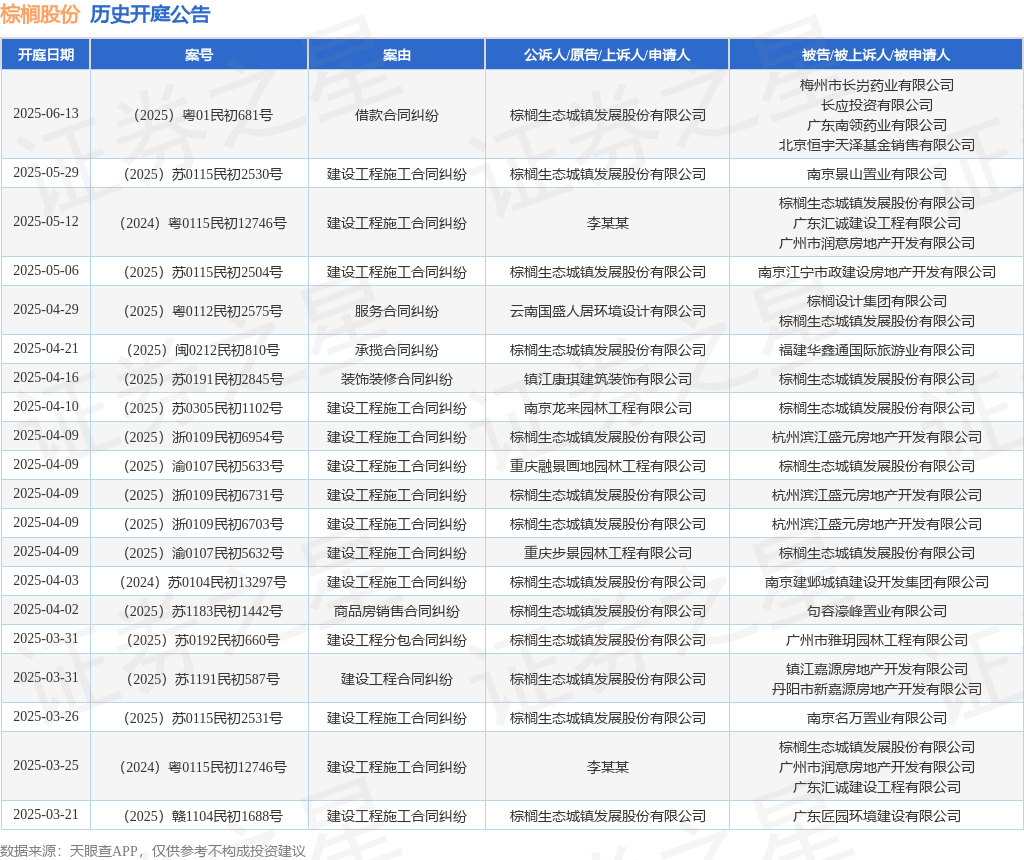This screenshot has width=1024, height=860.
Task: Click case number （2025）苏0115民初2530号
Action: (199, 174)
